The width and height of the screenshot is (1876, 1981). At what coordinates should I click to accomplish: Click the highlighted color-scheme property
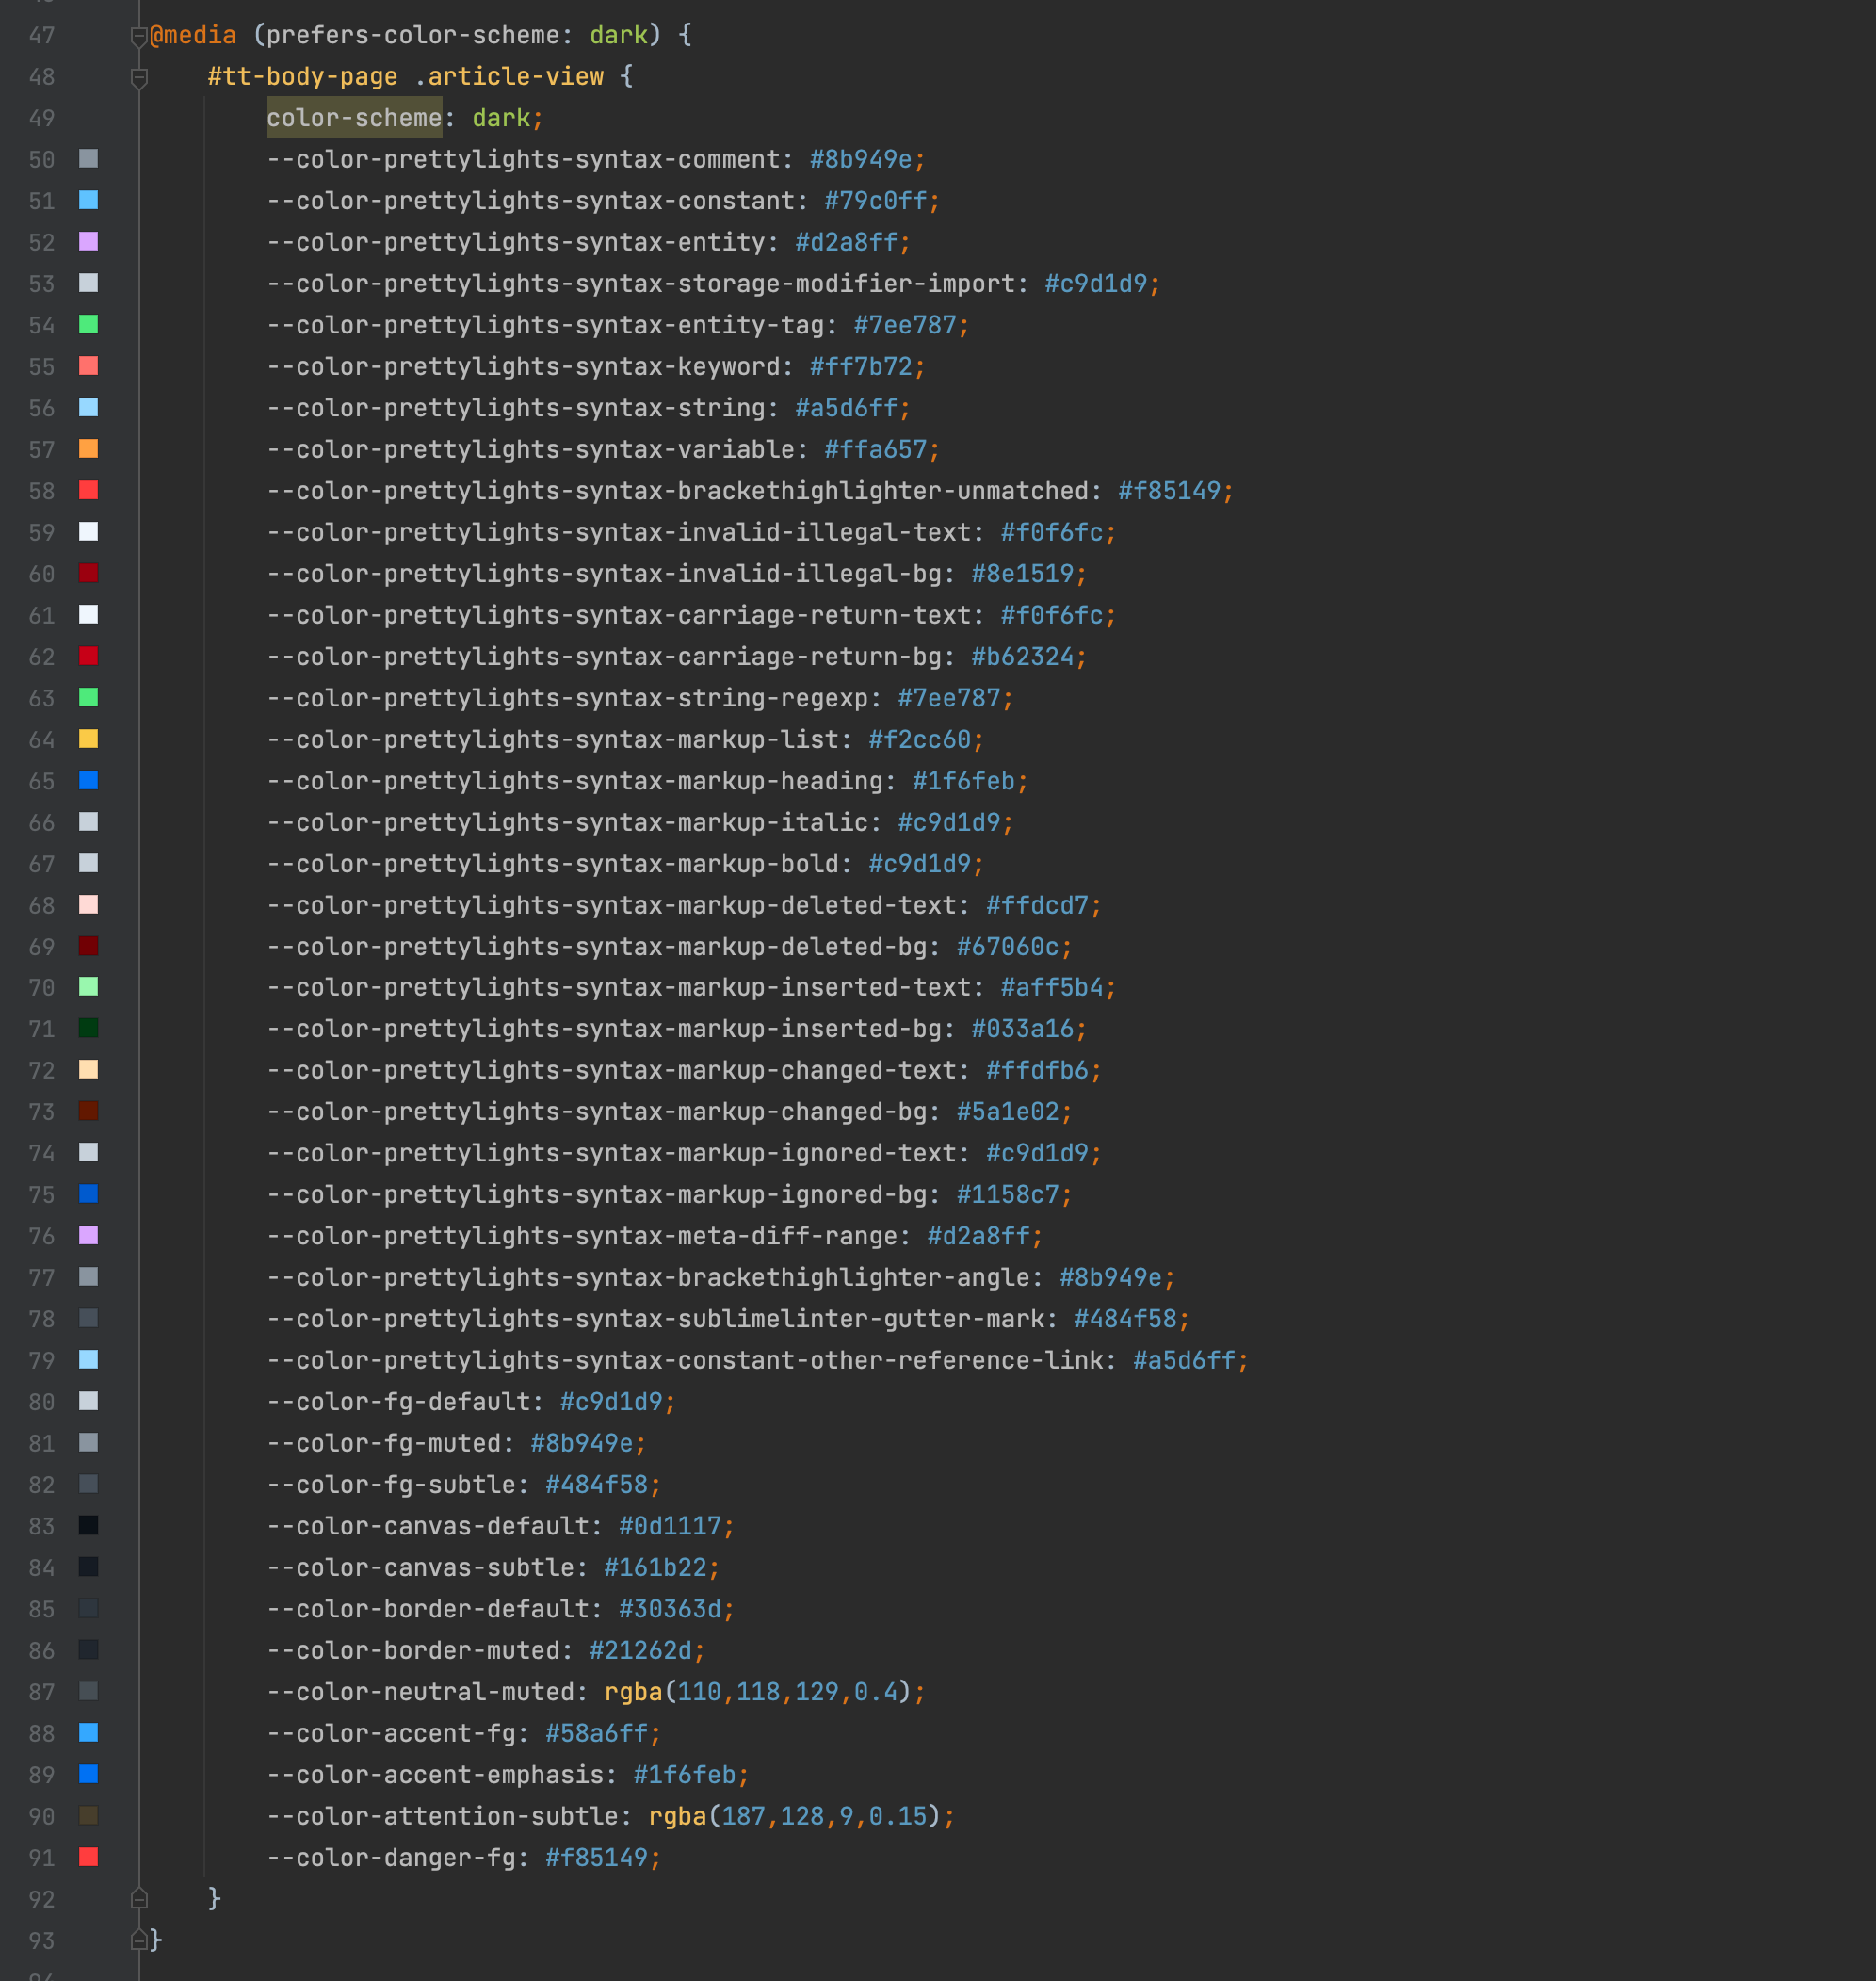point(353,118)
